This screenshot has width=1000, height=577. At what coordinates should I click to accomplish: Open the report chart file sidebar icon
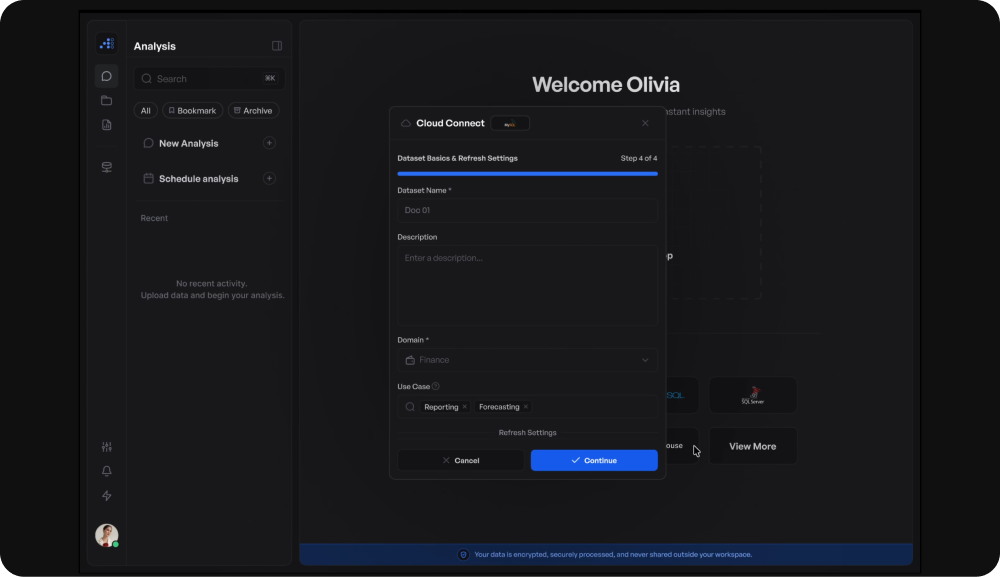[x=107, y=125]
